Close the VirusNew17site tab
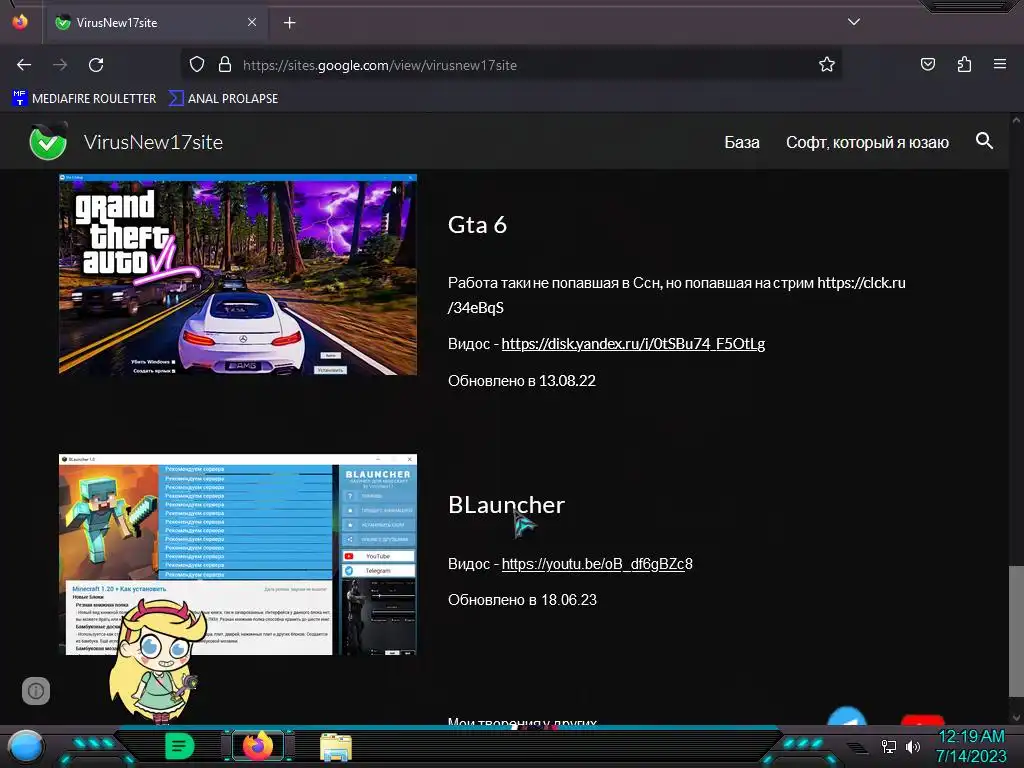 tap(252, 22)
